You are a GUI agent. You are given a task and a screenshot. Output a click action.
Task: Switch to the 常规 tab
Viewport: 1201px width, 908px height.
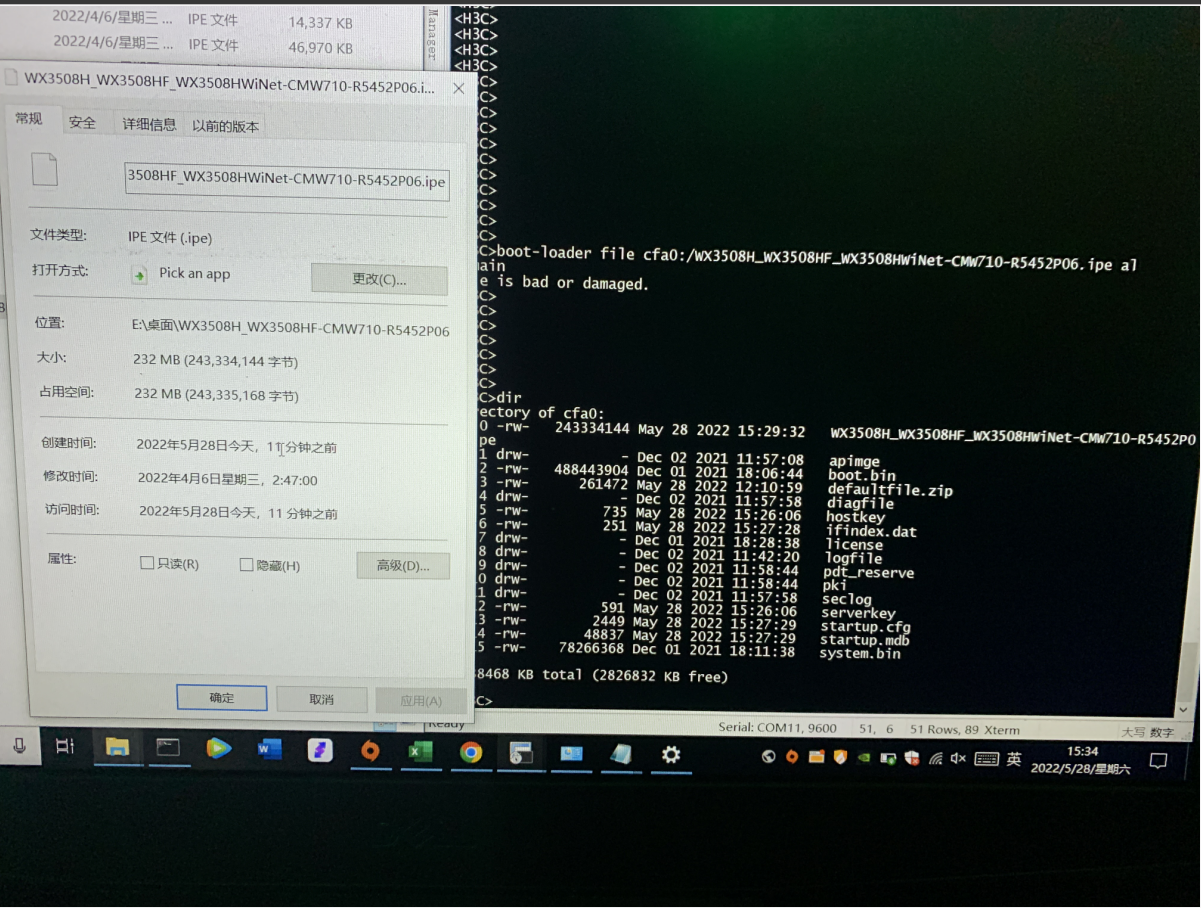click(29, 119)
